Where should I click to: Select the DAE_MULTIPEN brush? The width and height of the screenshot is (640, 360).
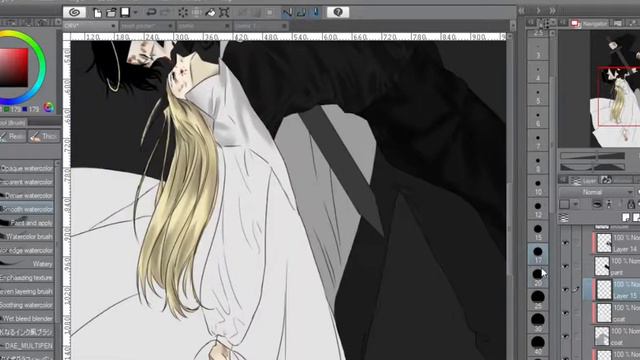(27, 346)
